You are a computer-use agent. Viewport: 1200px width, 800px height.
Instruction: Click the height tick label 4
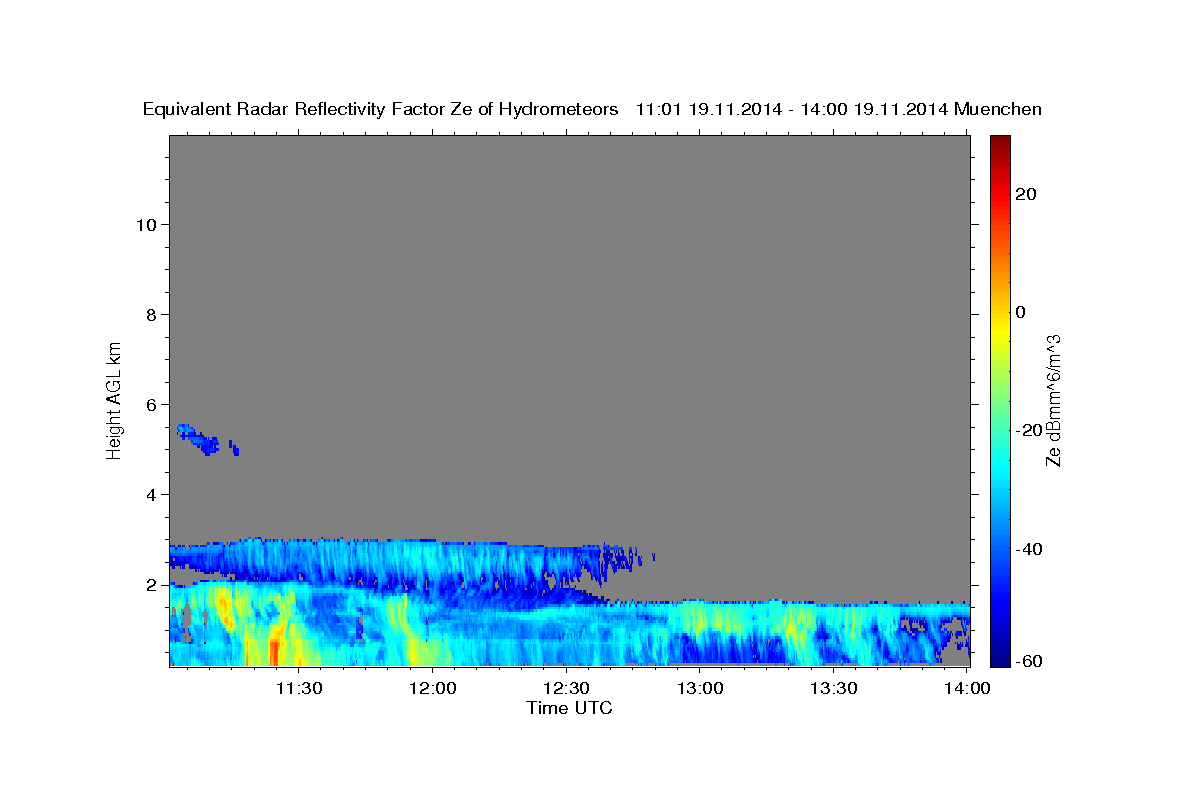152,495
